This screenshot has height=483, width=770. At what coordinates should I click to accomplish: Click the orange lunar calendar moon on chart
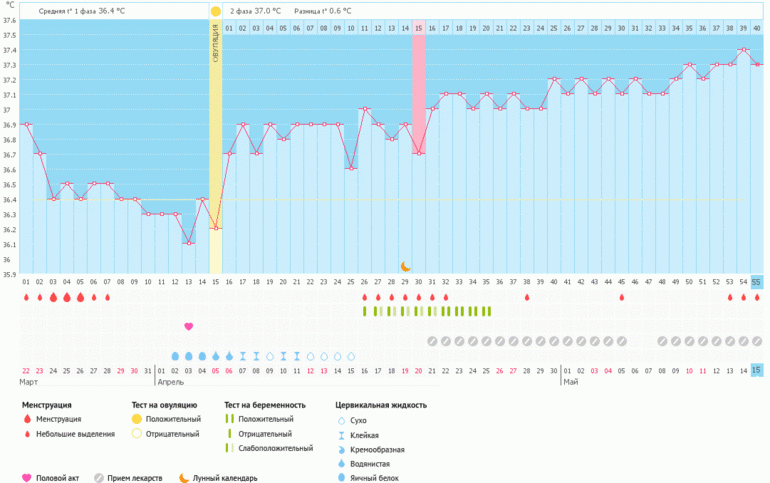coord(405,266)
